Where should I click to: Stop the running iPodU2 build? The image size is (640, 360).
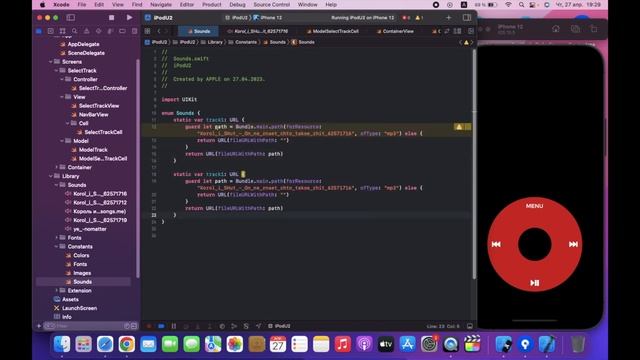coord(111,18)
